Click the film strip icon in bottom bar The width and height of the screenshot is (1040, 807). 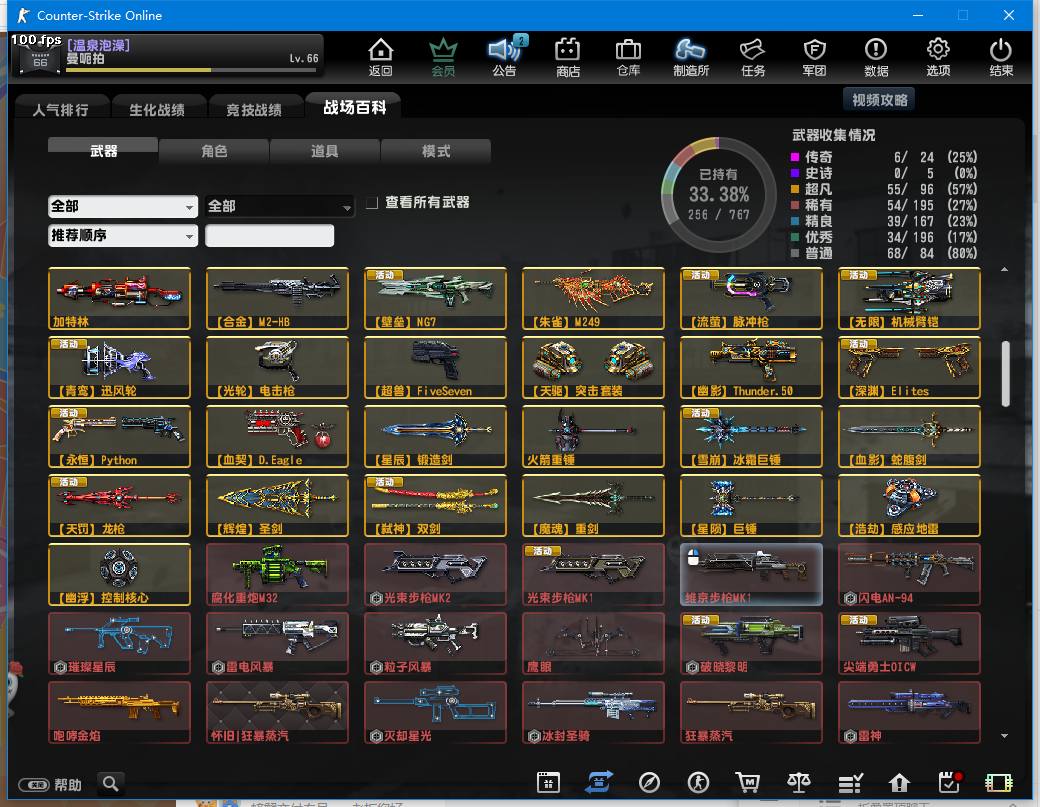tap(999, 783)
